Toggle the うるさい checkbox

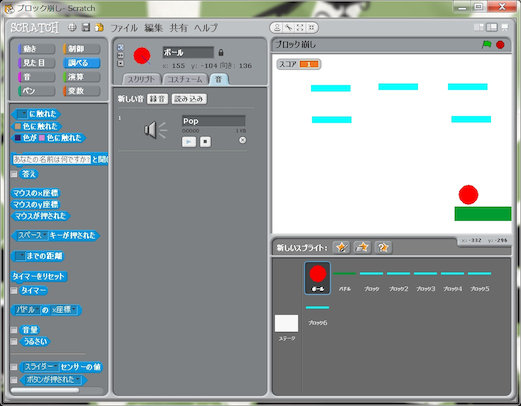[x=14, y=341]
